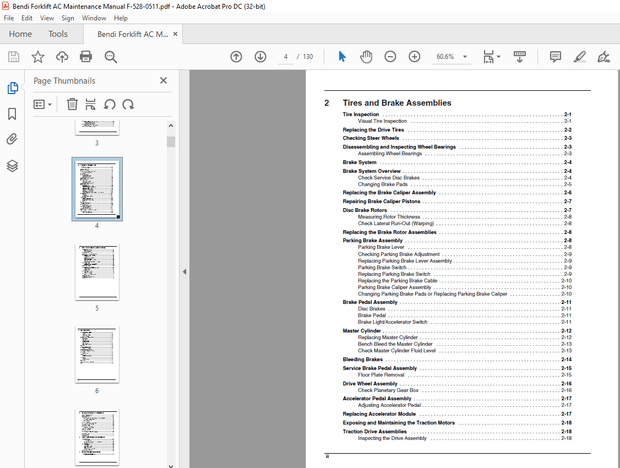Select the Hand pan tool
620x468 pixels.
(366, 57)
